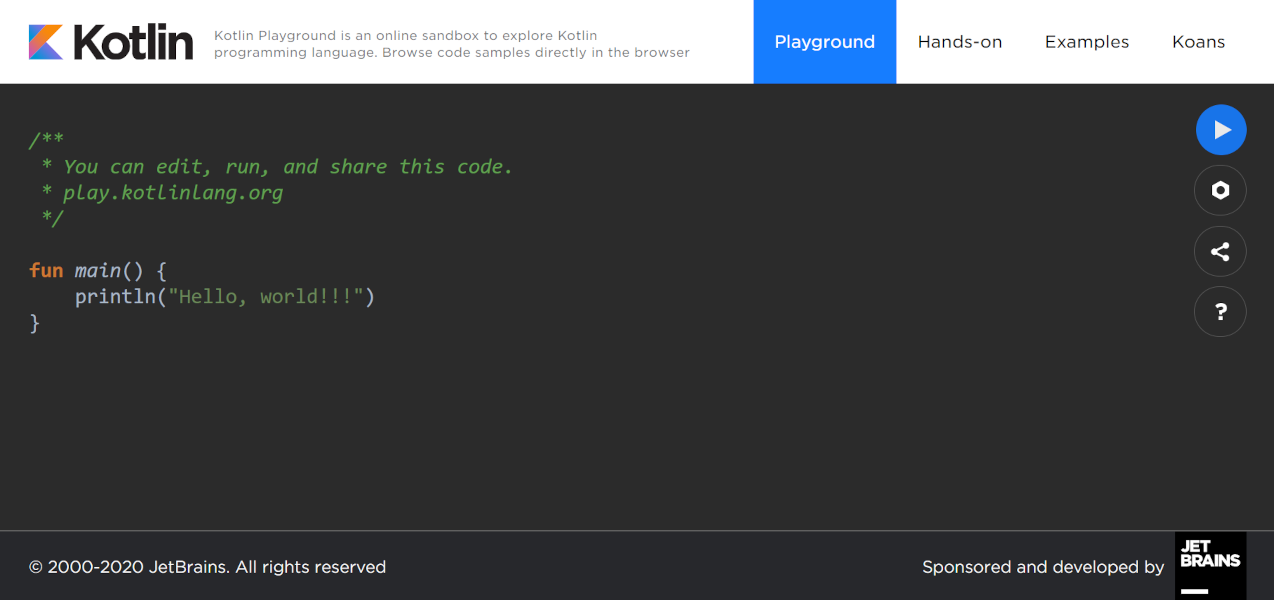The width and height of the screenshot is (1274, 600).
Task: Click the Kotlin Playground description text
Action: 452,44
